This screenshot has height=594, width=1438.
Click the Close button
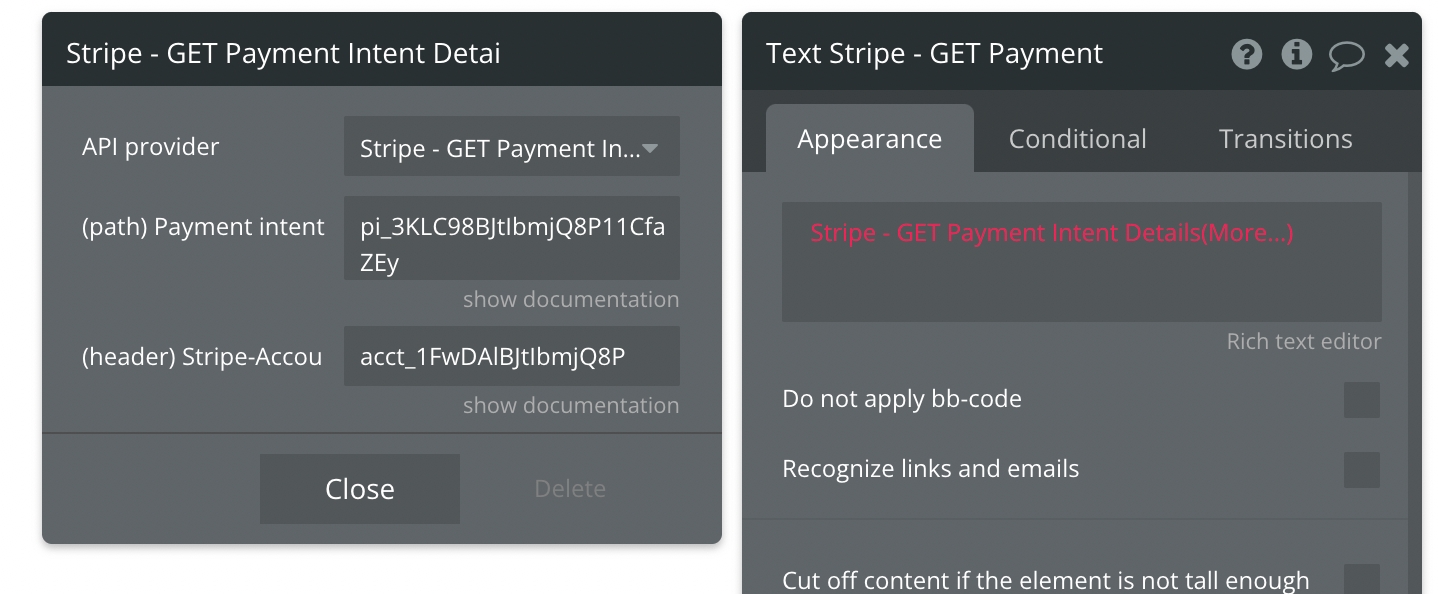click(360, 489)
